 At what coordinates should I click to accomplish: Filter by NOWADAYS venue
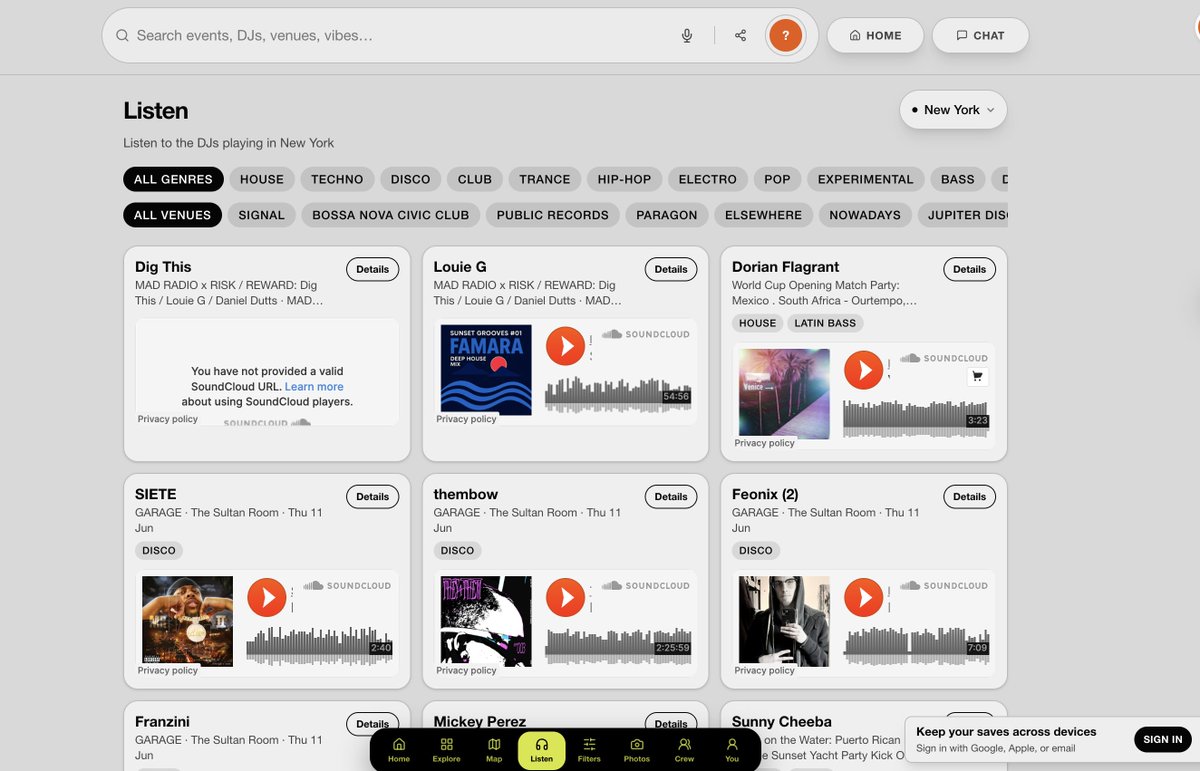coord(865,215)
